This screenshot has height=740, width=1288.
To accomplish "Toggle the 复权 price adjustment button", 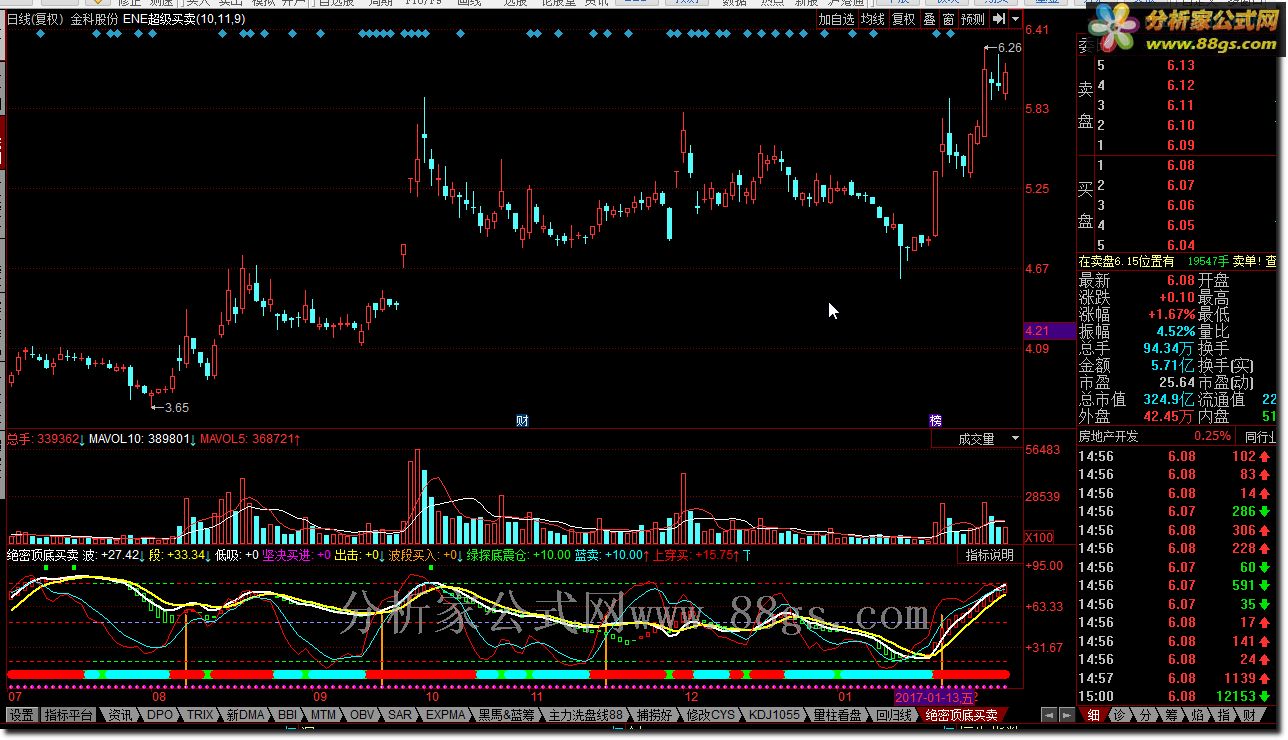I will point(904,18).
